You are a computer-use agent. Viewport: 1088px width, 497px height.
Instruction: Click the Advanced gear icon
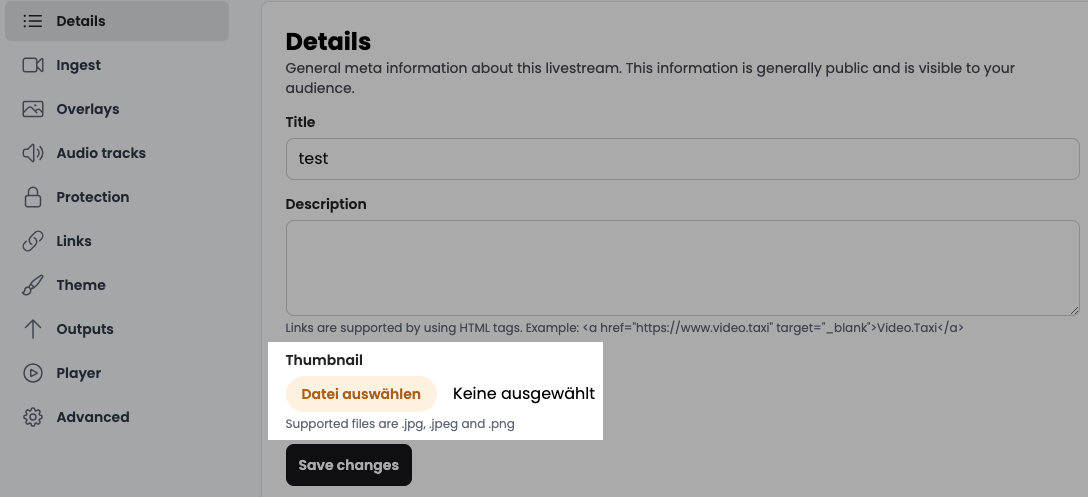pos(33,417)
